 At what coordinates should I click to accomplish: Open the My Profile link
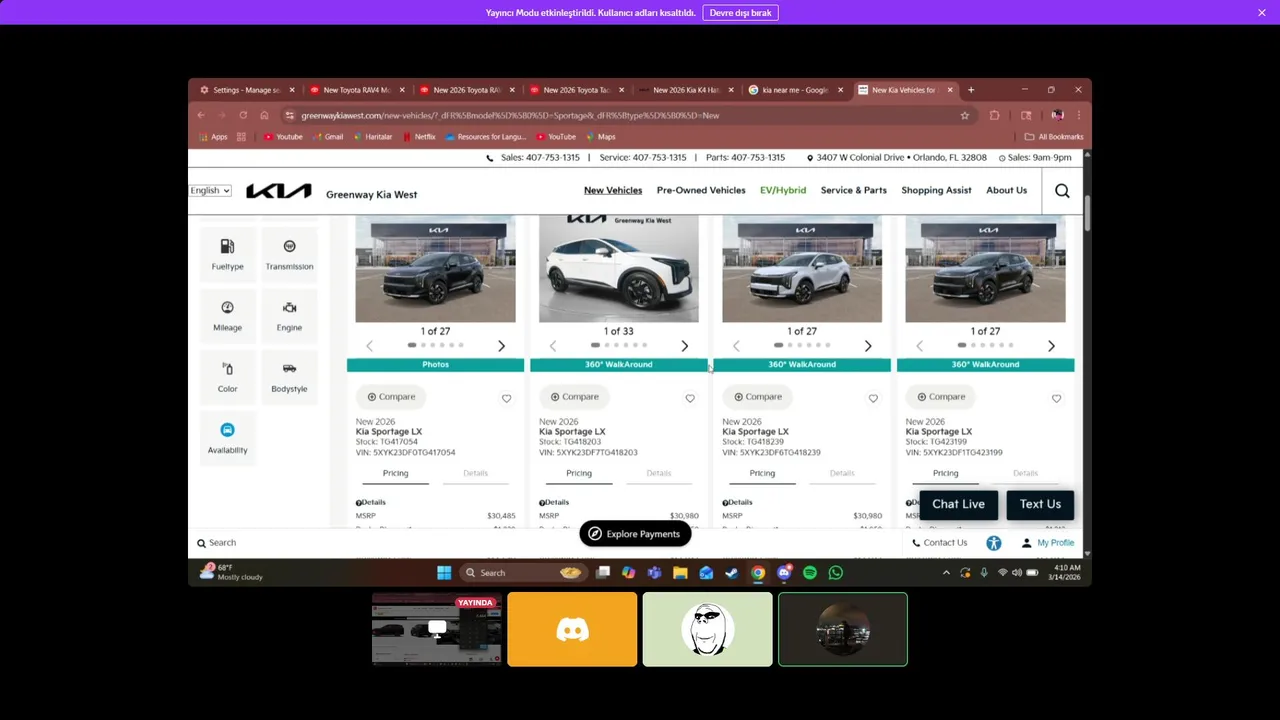click(1047, 543)
